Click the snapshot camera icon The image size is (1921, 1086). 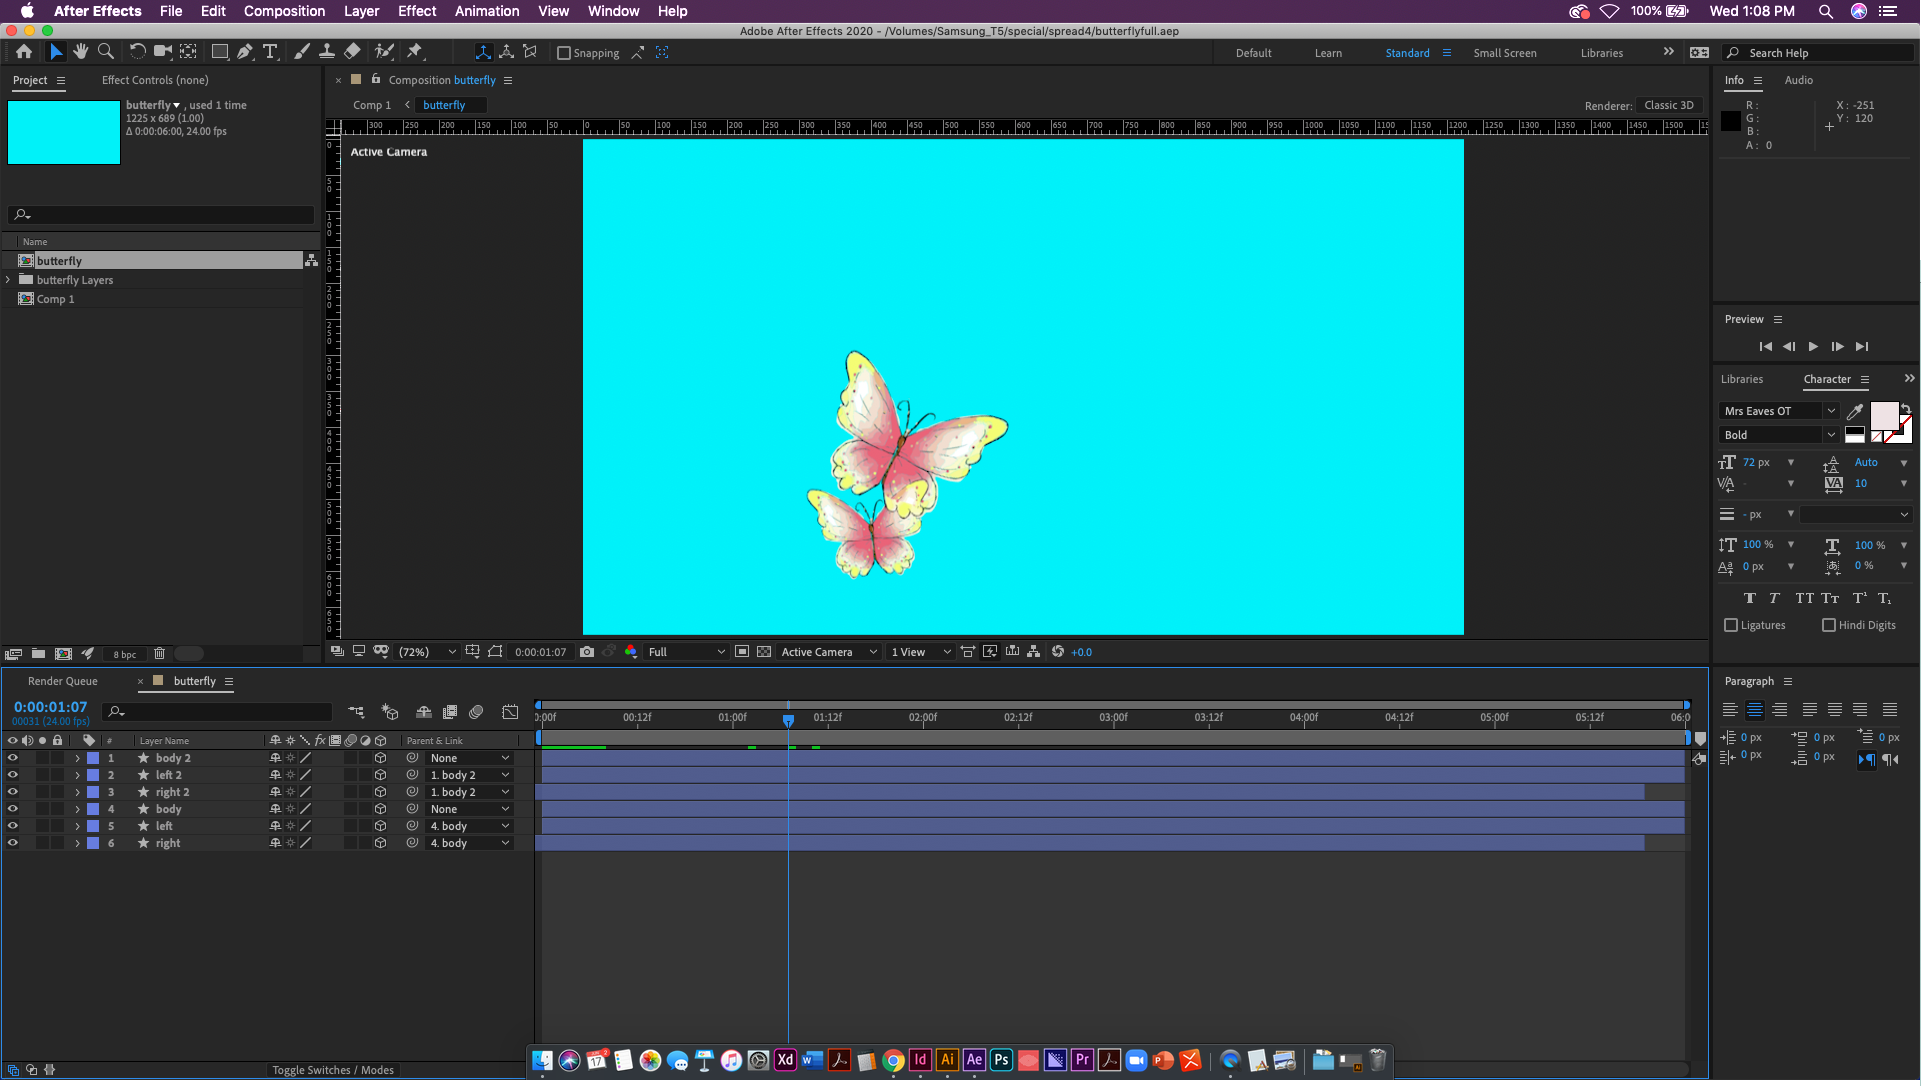(x=587, y=652)
